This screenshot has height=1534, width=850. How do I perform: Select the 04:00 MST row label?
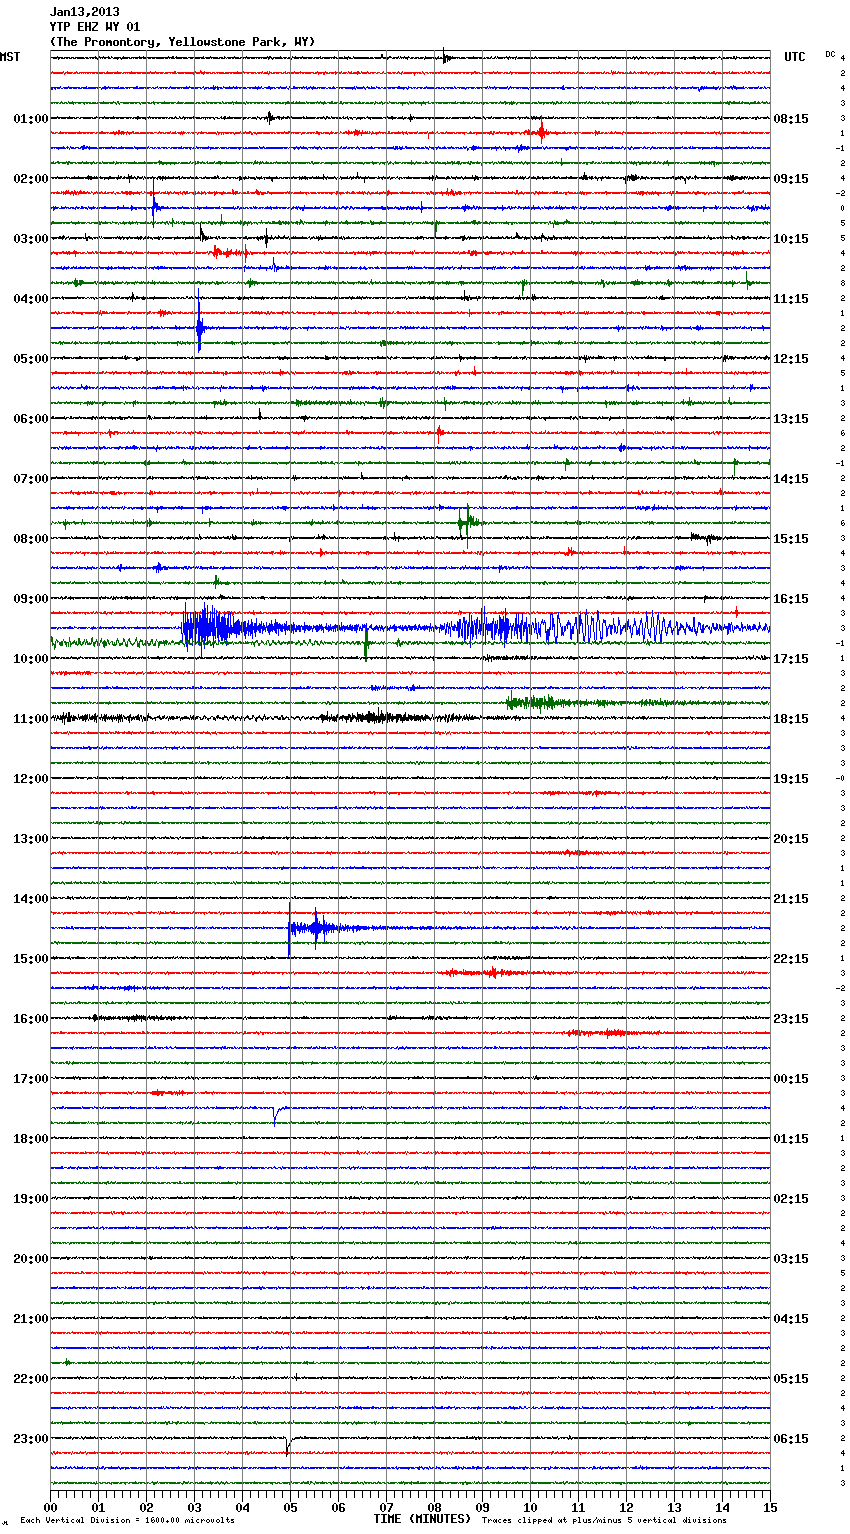tap(31, 299)
